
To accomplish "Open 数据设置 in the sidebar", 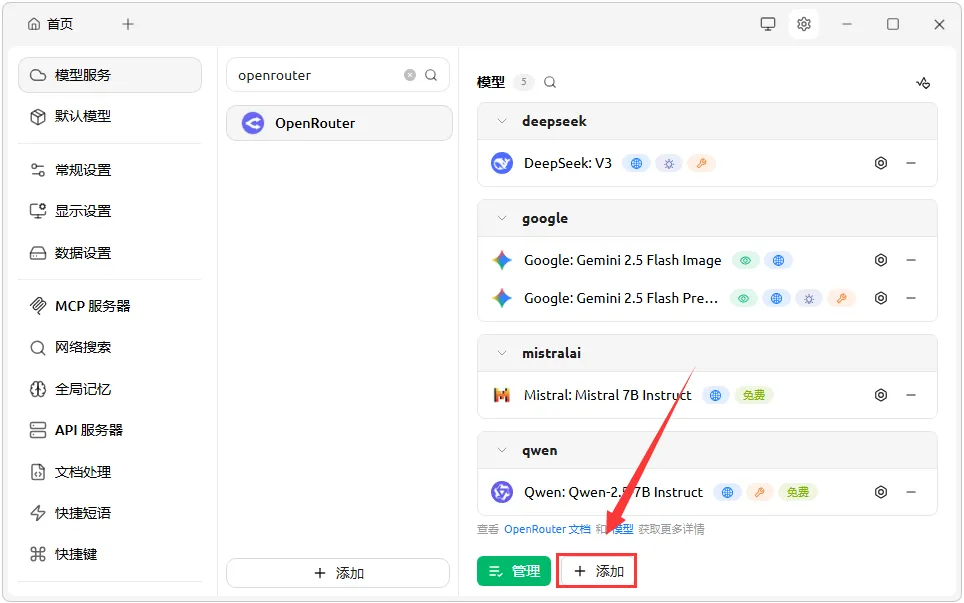I will tap(110, 253).
